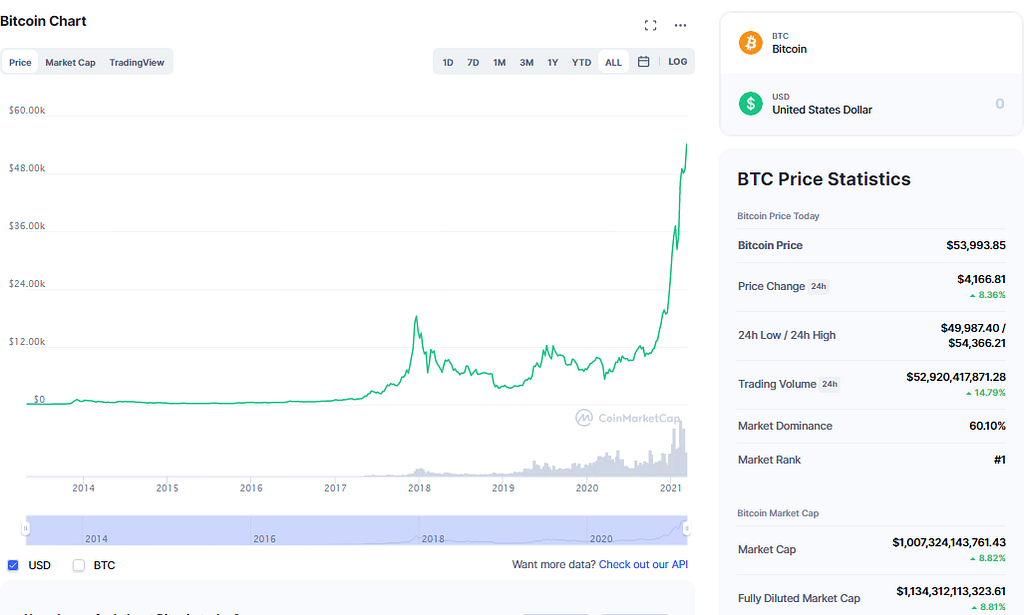Click the green USD dollar icon
Image resolution: width=1024 pixels, height=615 pixels.
(x=750, y=103)
